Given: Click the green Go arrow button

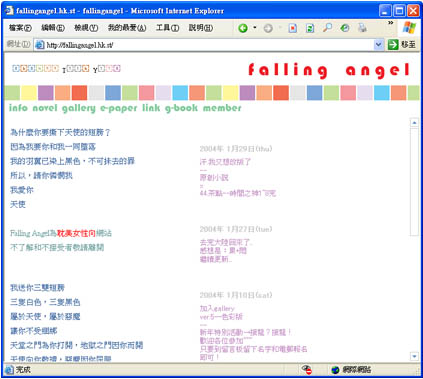Looking at the screenshot, I should 393,44.
